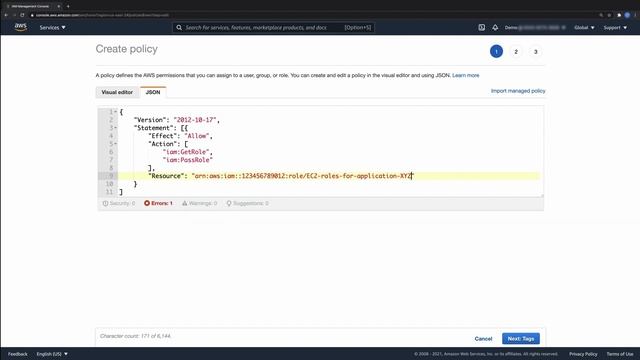
Task: Click the browser back arrow
Action: click(x=6, y=15)
